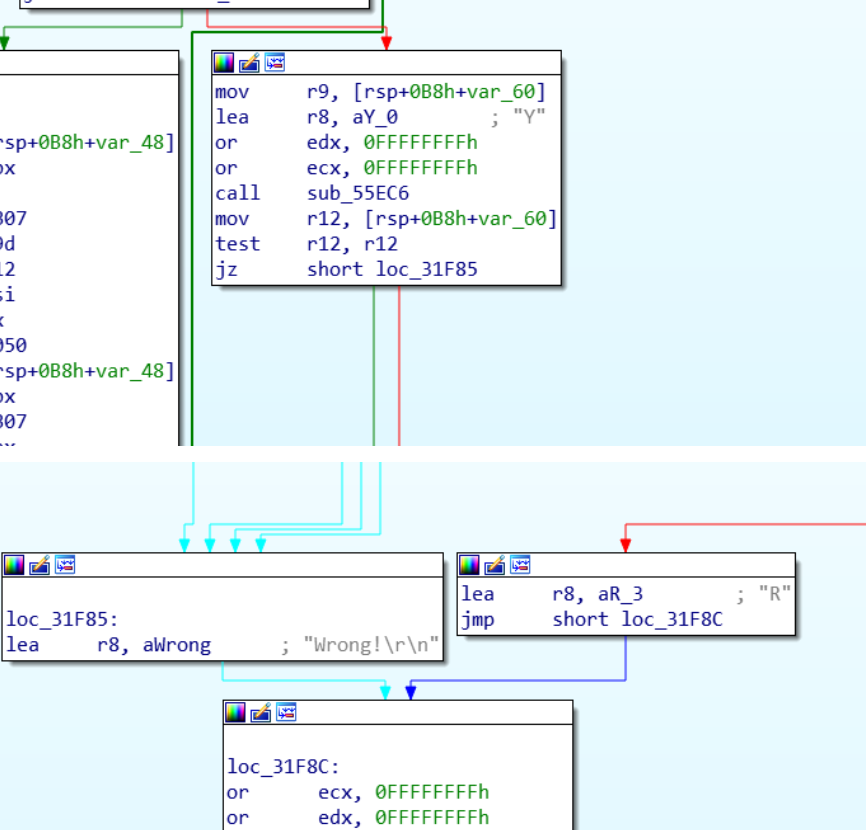Click group nodes icon on loc_31F8C block
The image size is (866, 830).
click(286, 712)
